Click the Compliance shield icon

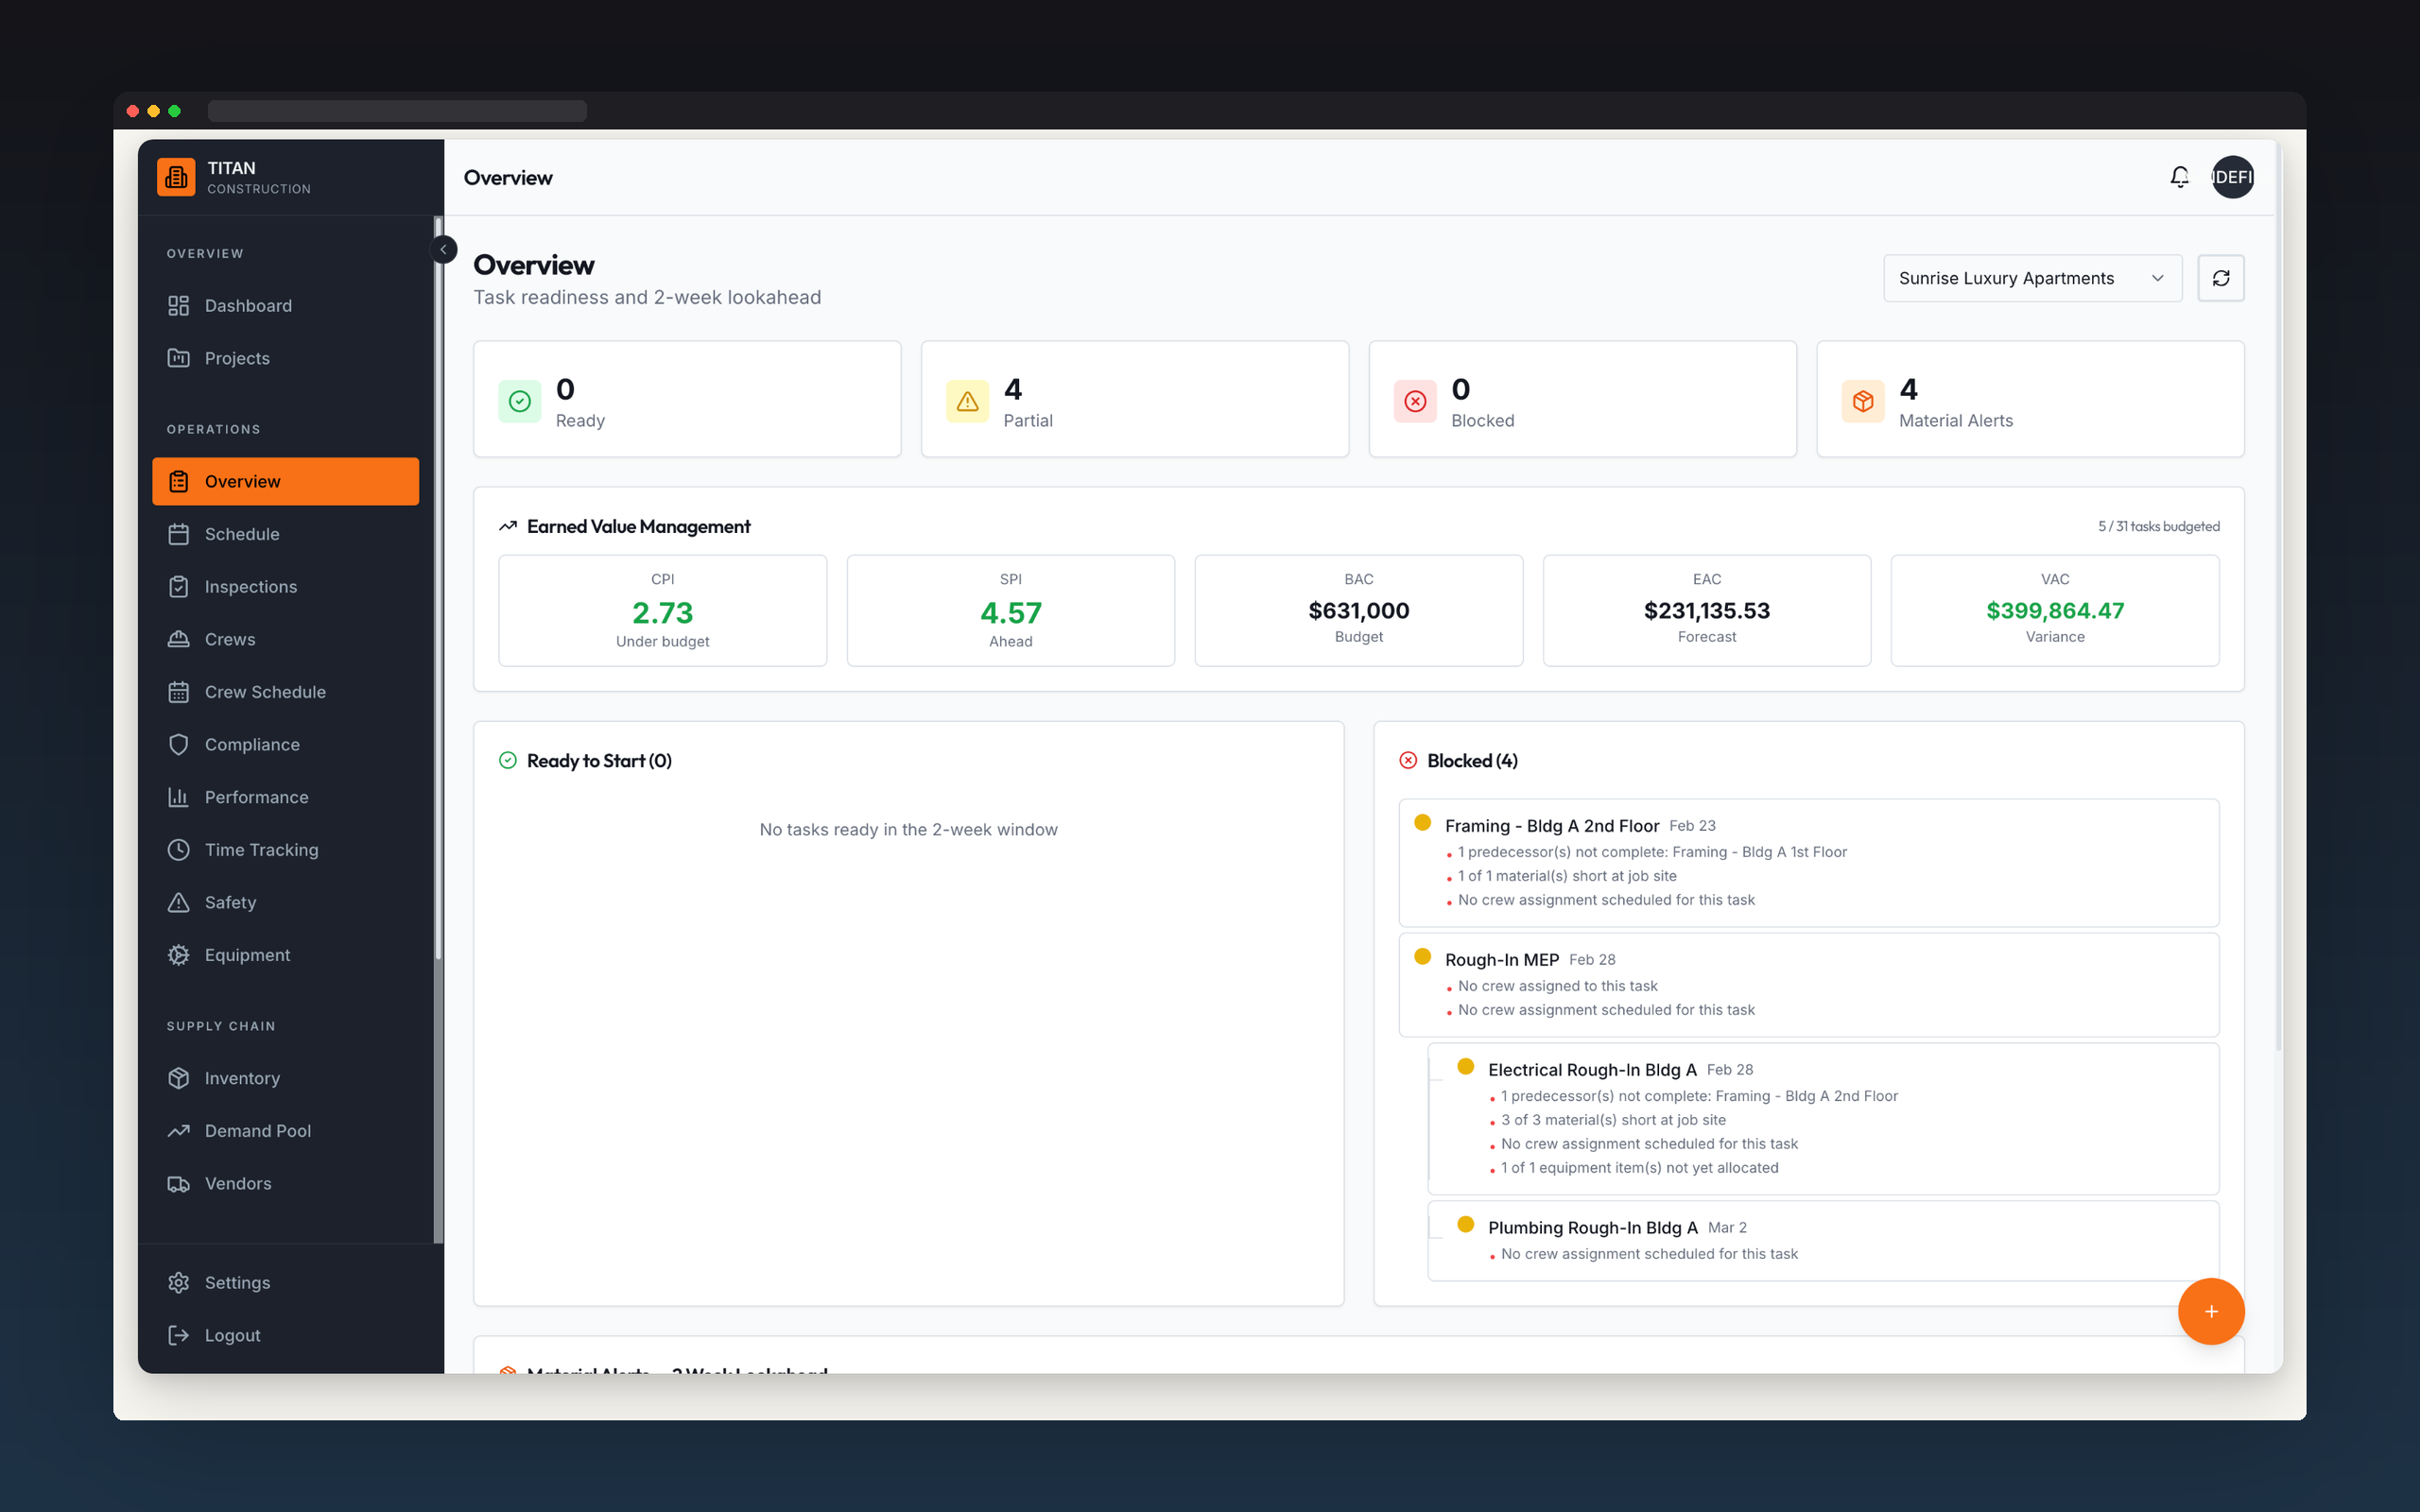point(179,744)
